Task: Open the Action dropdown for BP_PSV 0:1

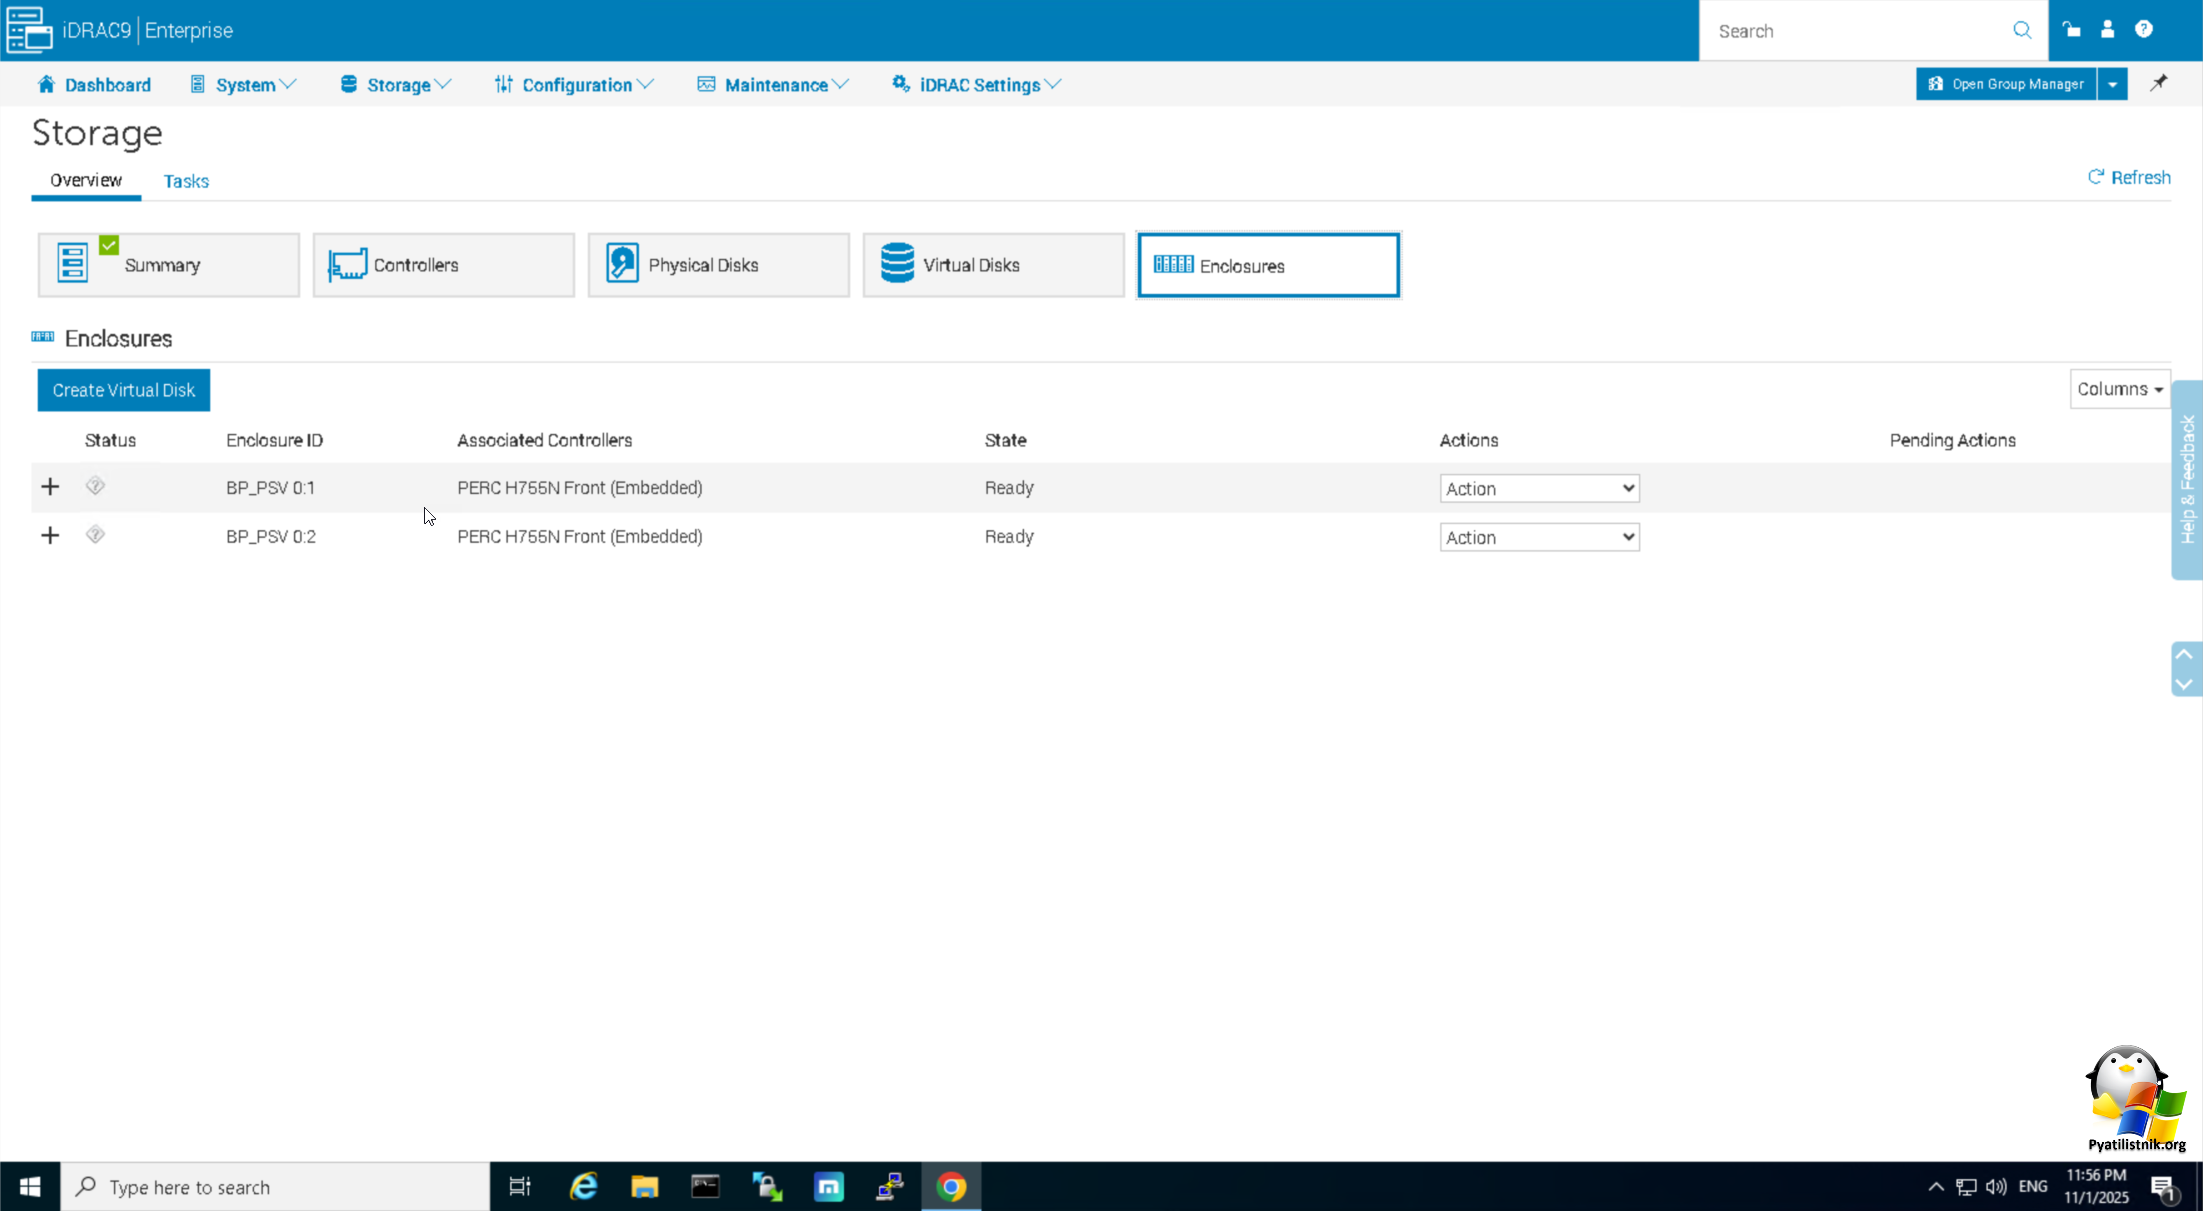Action: (1539, 488)
